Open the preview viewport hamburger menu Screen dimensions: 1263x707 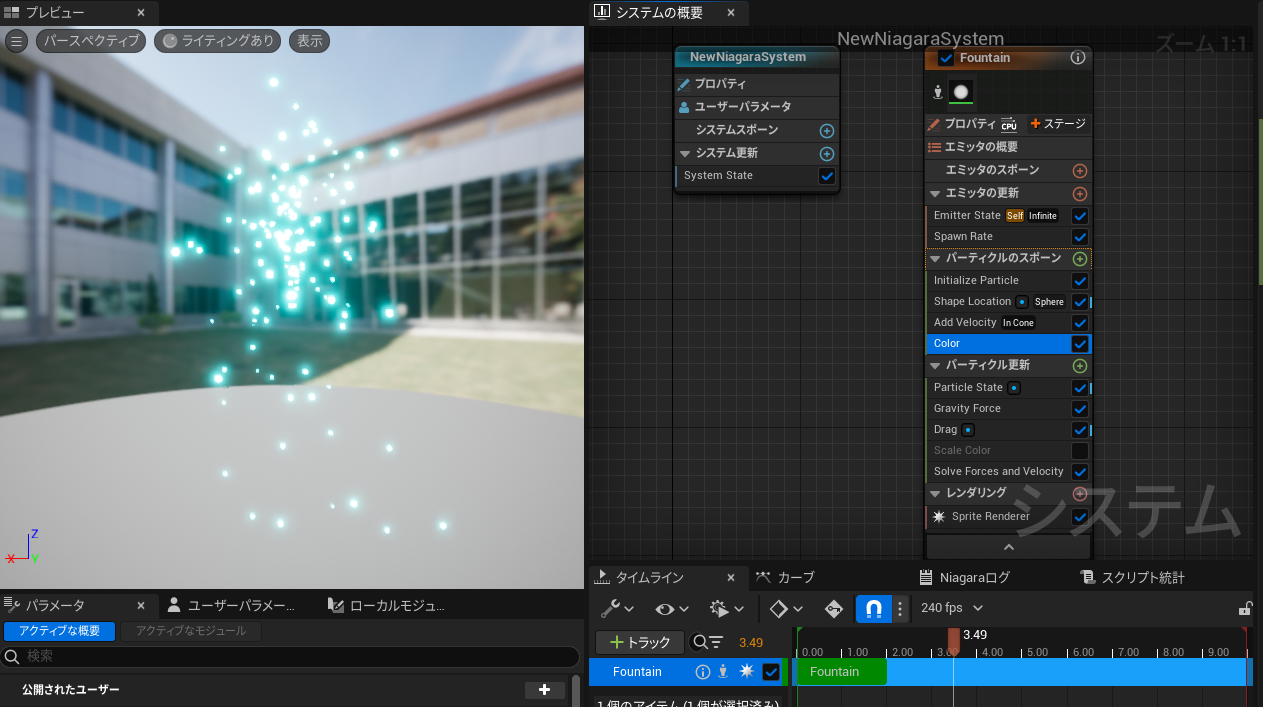click(16, 41)
